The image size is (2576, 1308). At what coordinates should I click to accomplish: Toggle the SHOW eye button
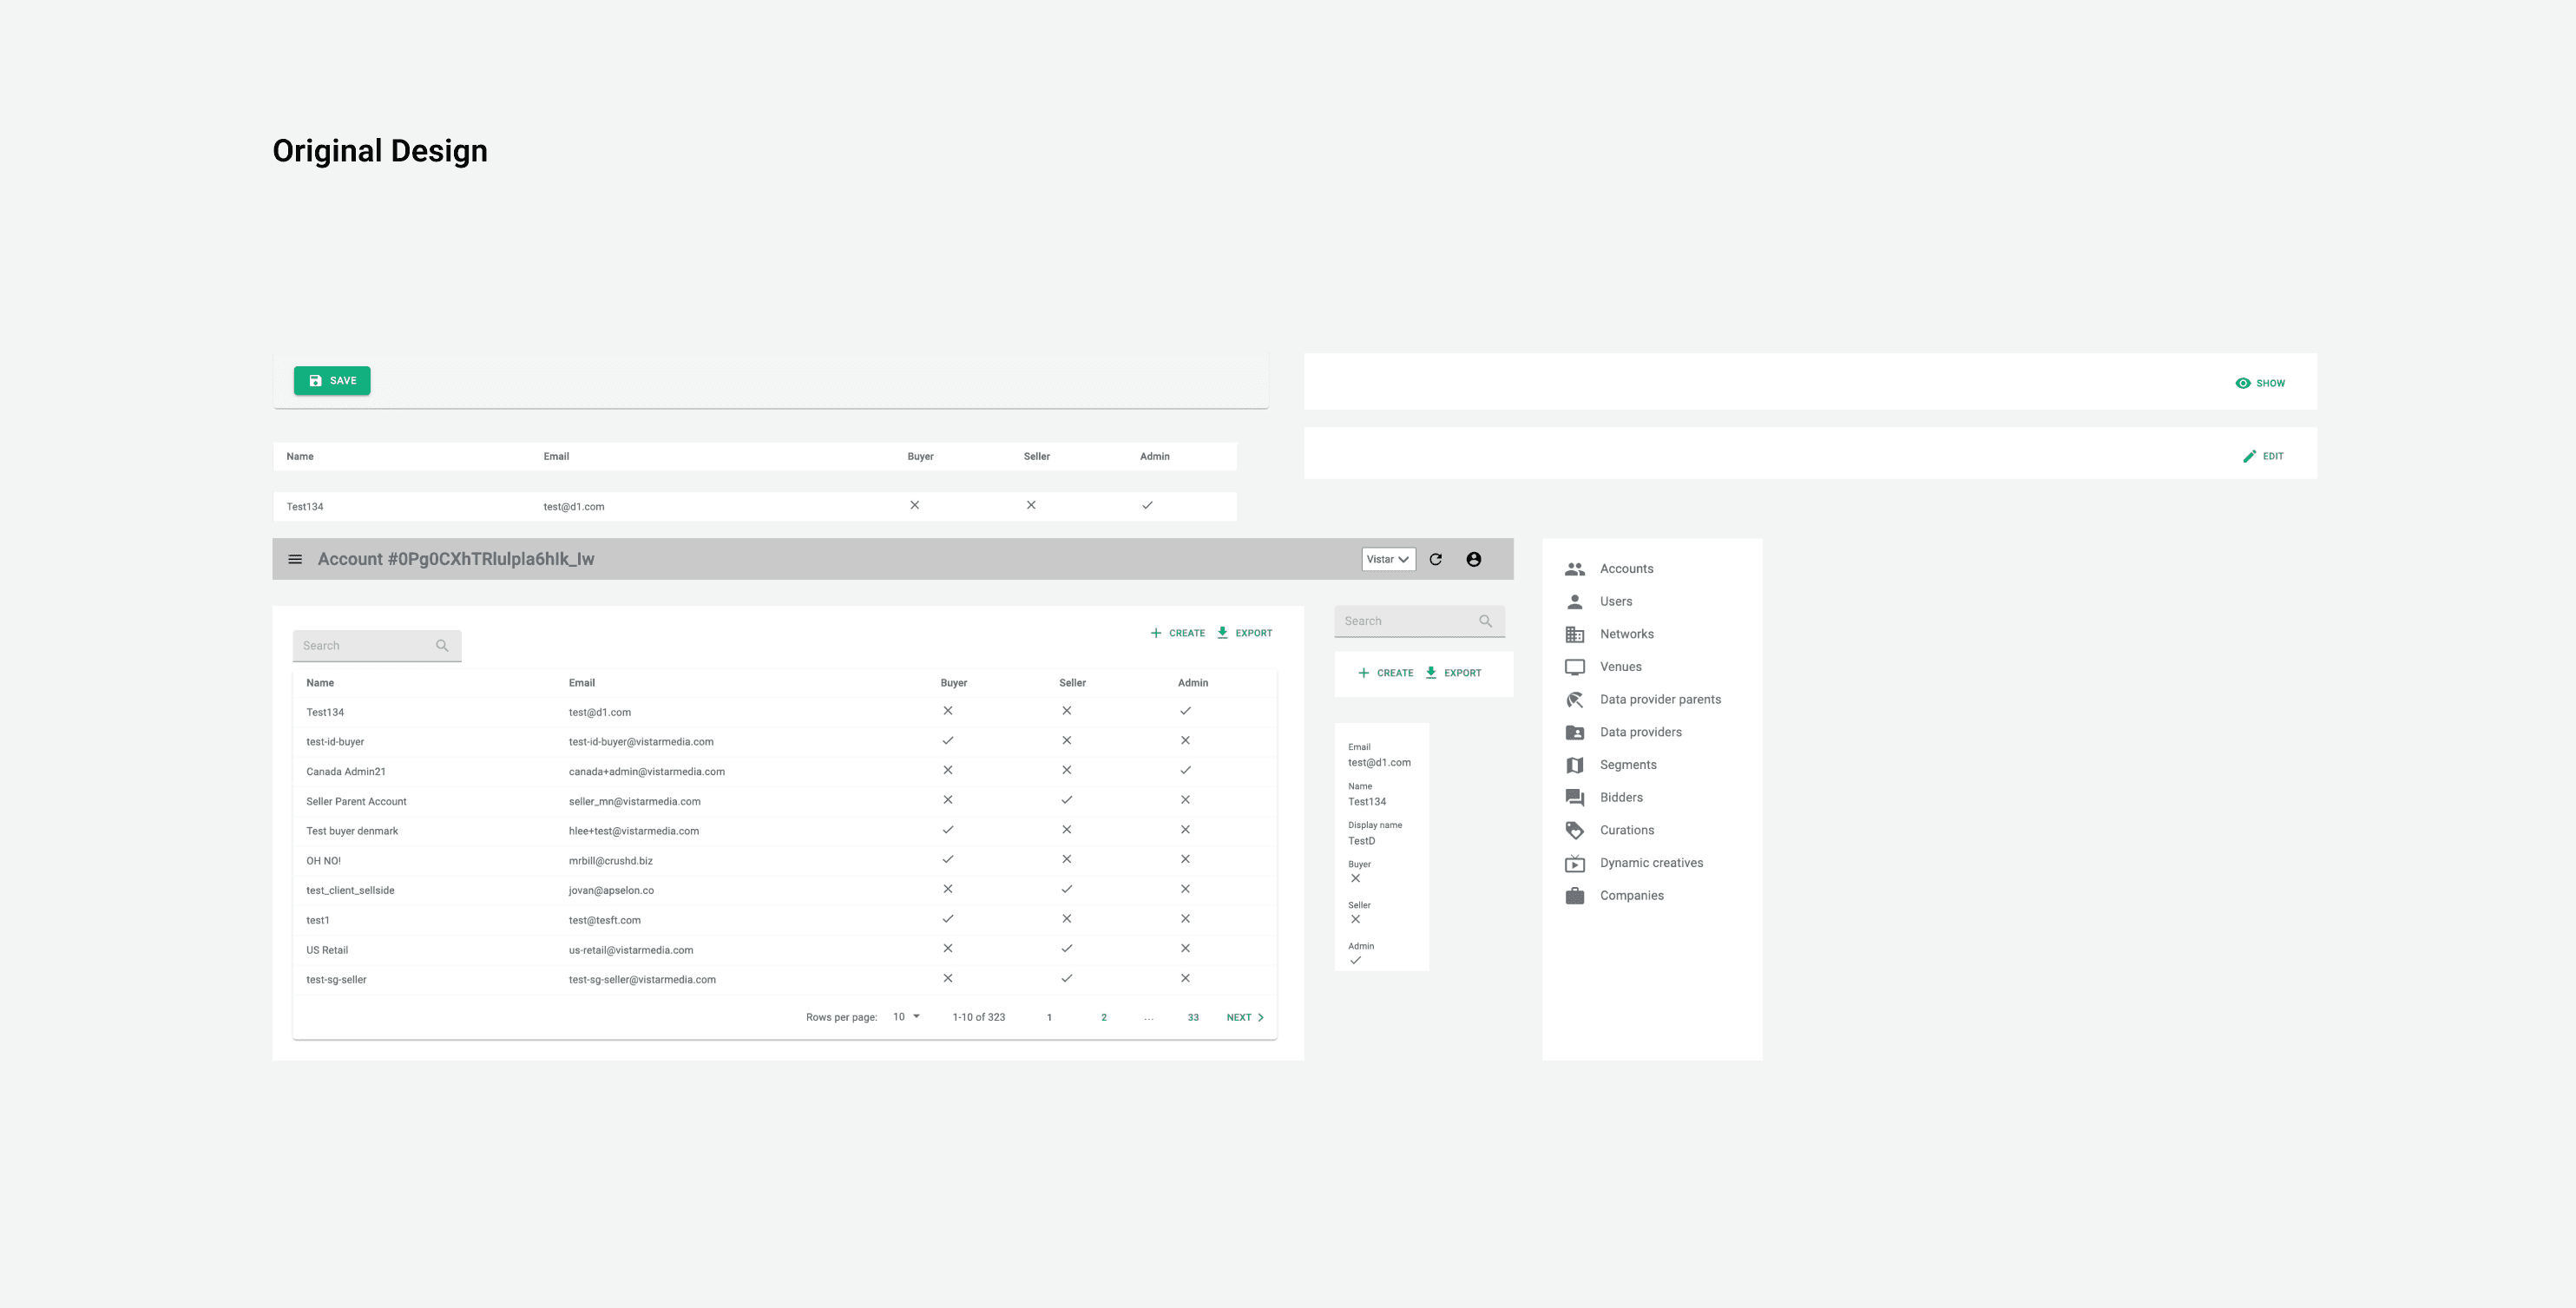click(x=2260, y=383)
